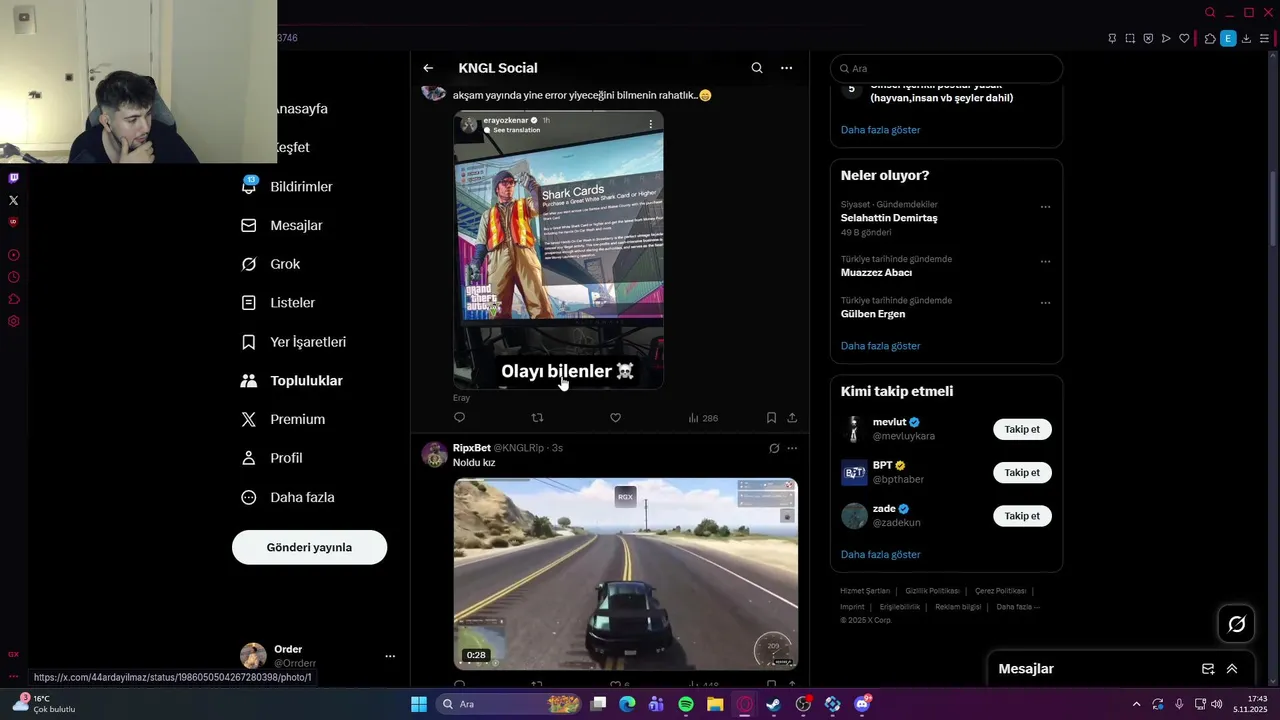Open RipxBet profile avatar

[x=434, y=454]
